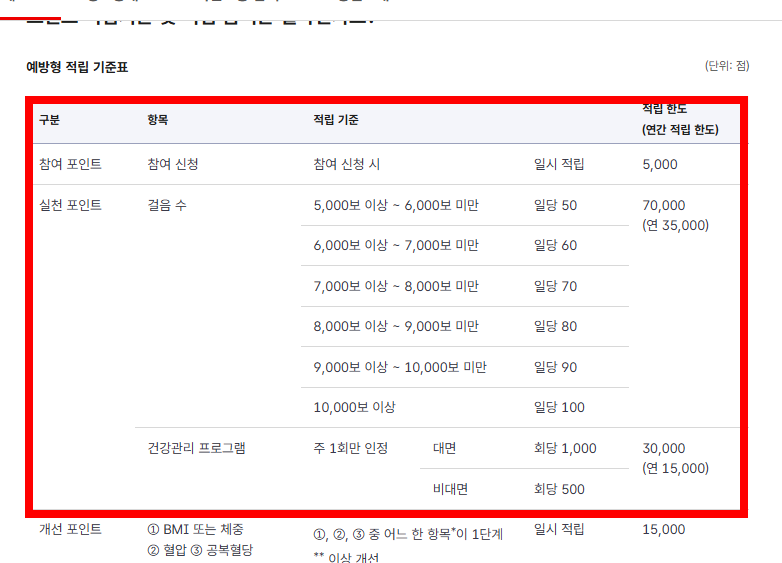This screenshot has height=563, width=782.
Task: Click the '(연 15,000)' annual limit
Action: [675, 468]
